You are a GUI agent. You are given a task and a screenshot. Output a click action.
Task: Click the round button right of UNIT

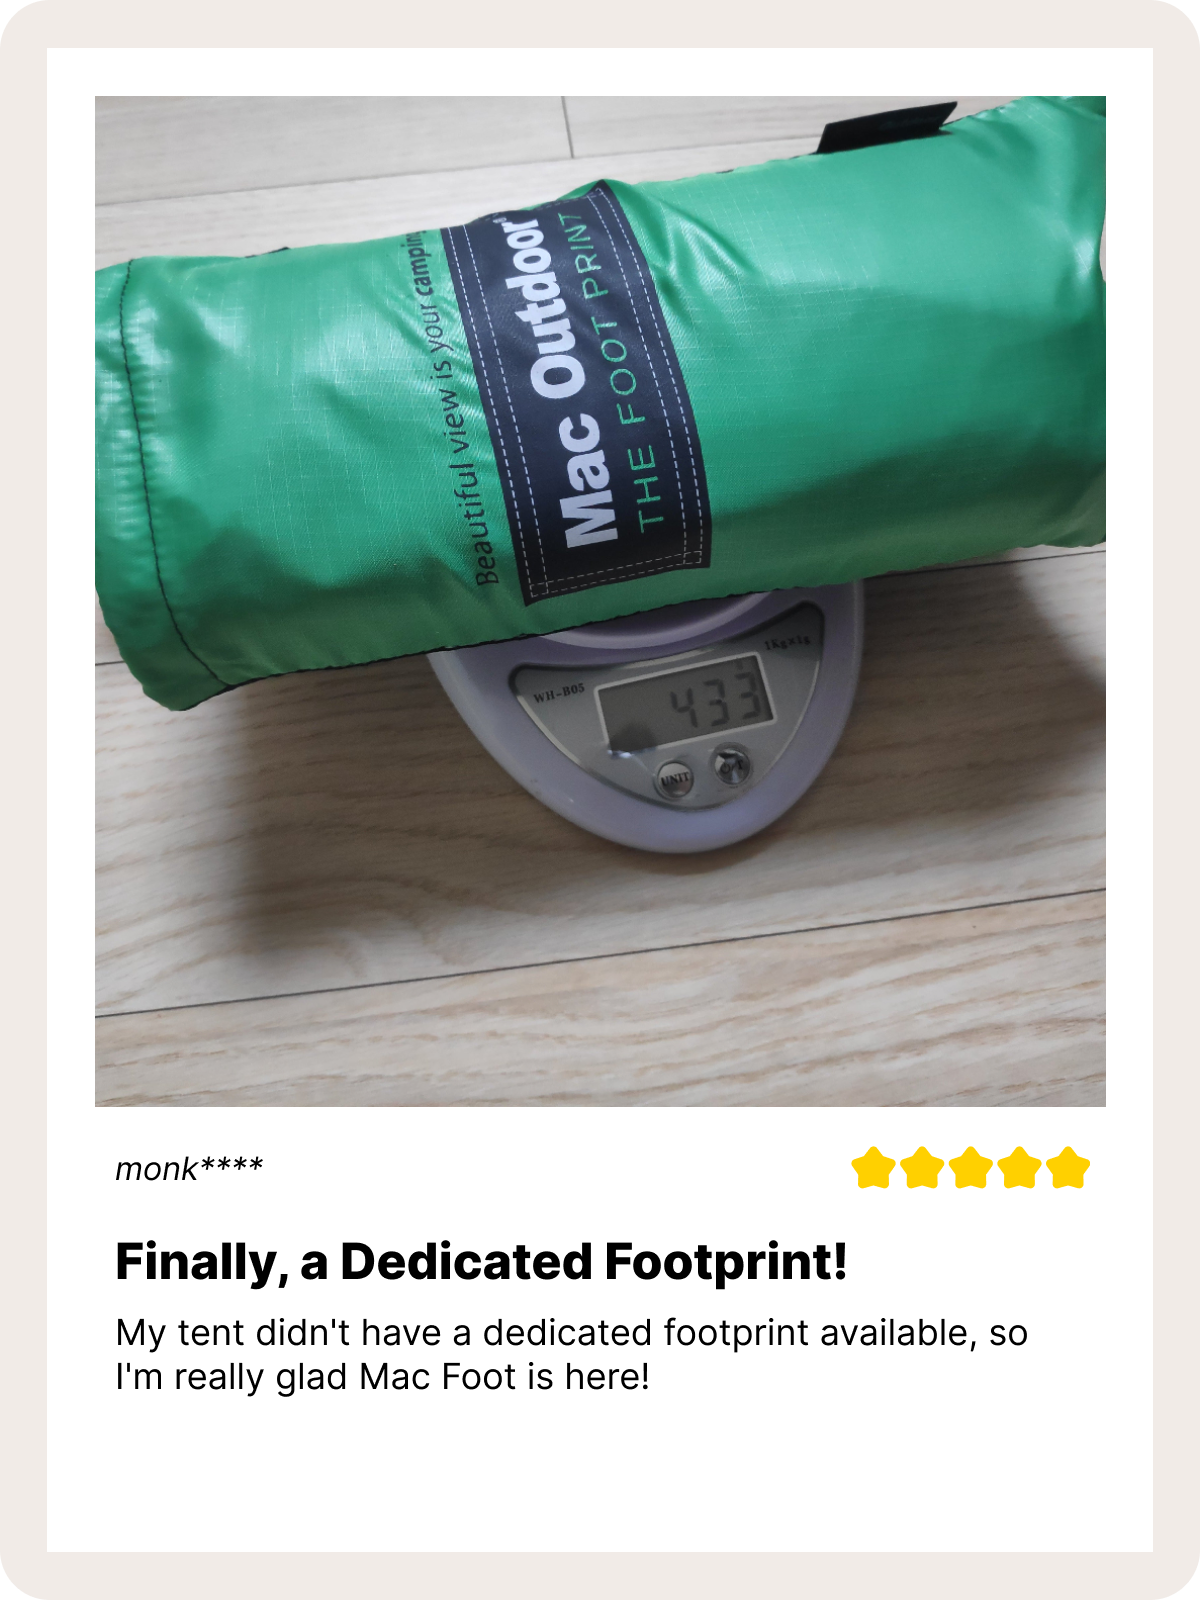[x=731, y=765]
